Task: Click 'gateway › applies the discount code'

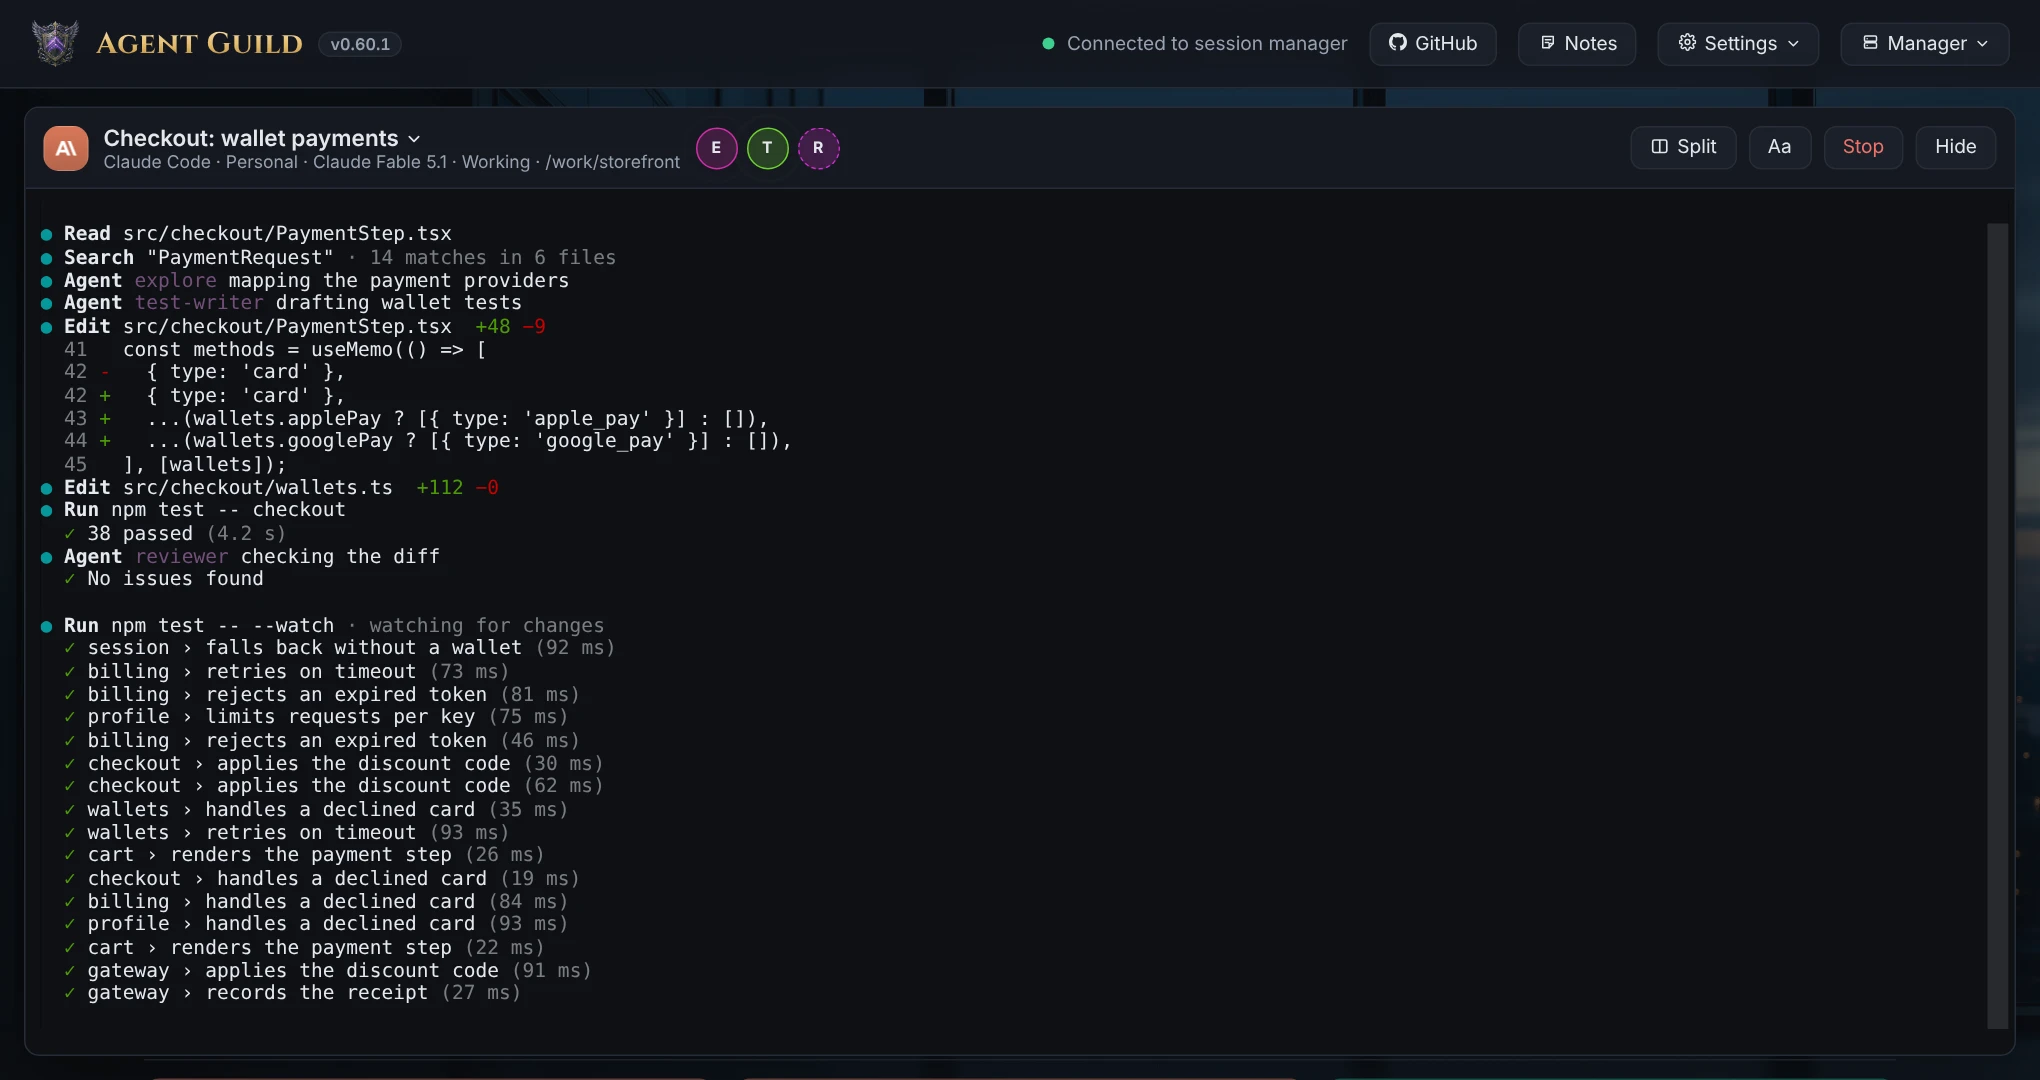Action: click(328, 970)
